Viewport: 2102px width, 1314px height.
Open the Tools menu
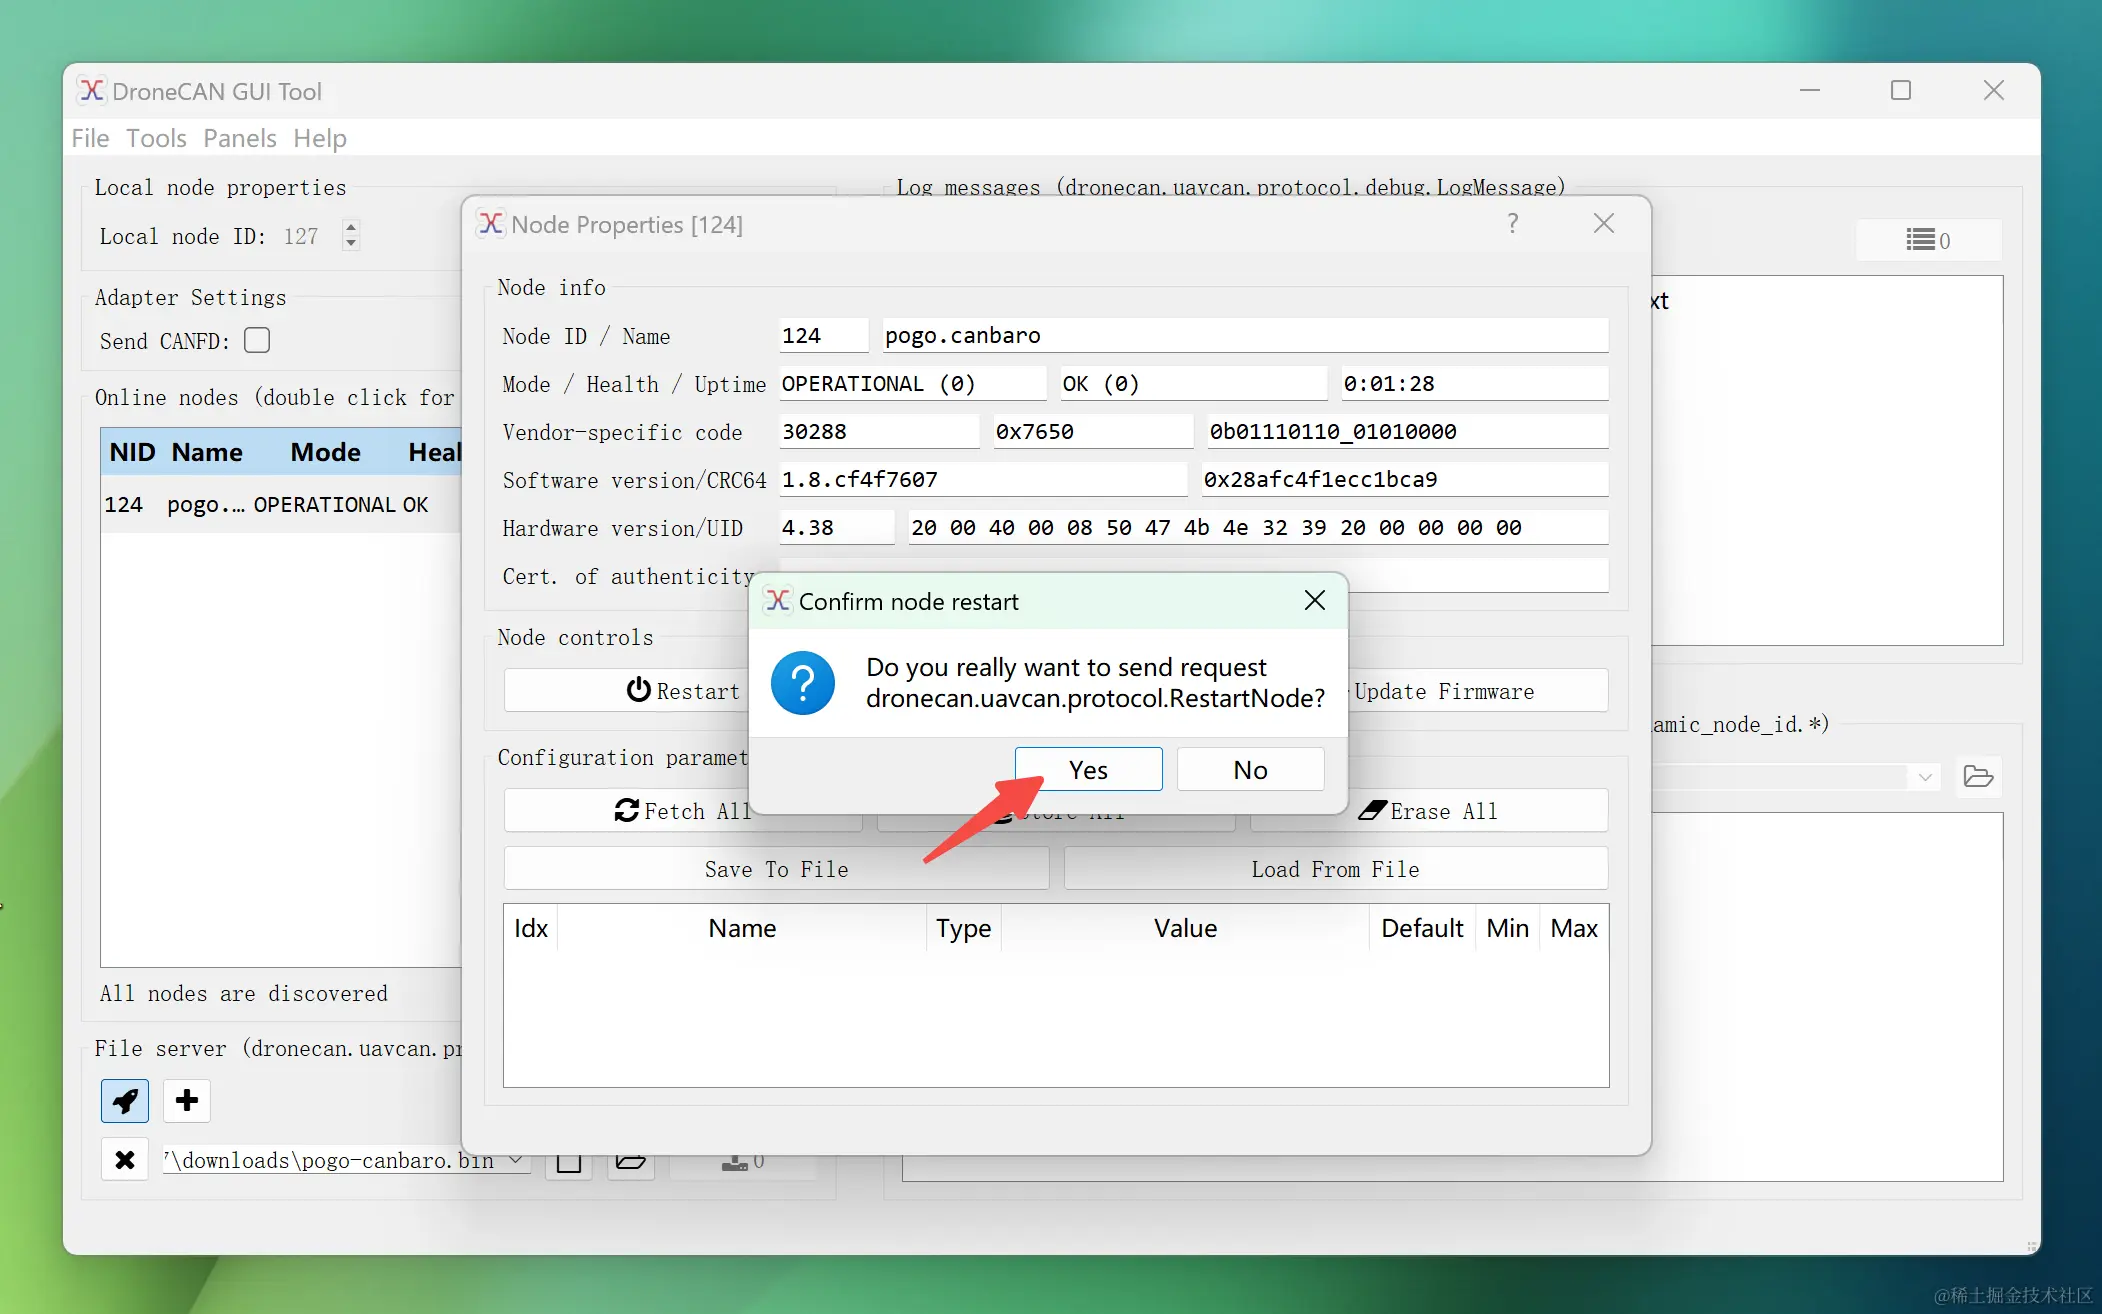156,138
